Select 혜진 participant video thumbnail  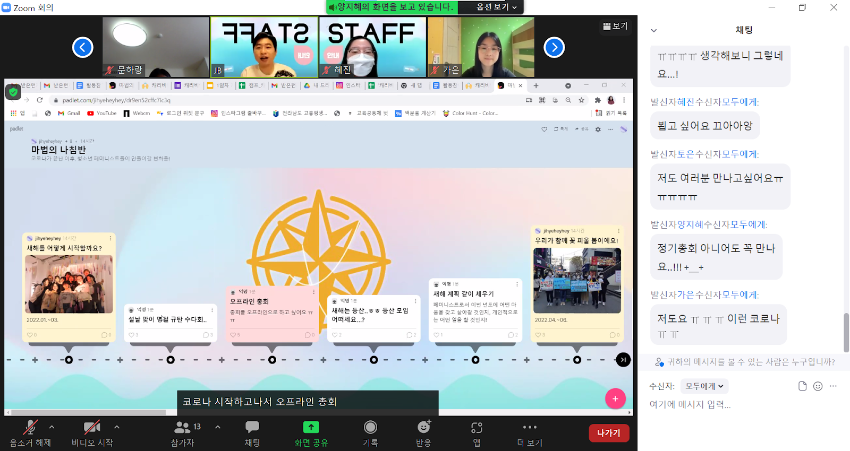tap(372, 47)
